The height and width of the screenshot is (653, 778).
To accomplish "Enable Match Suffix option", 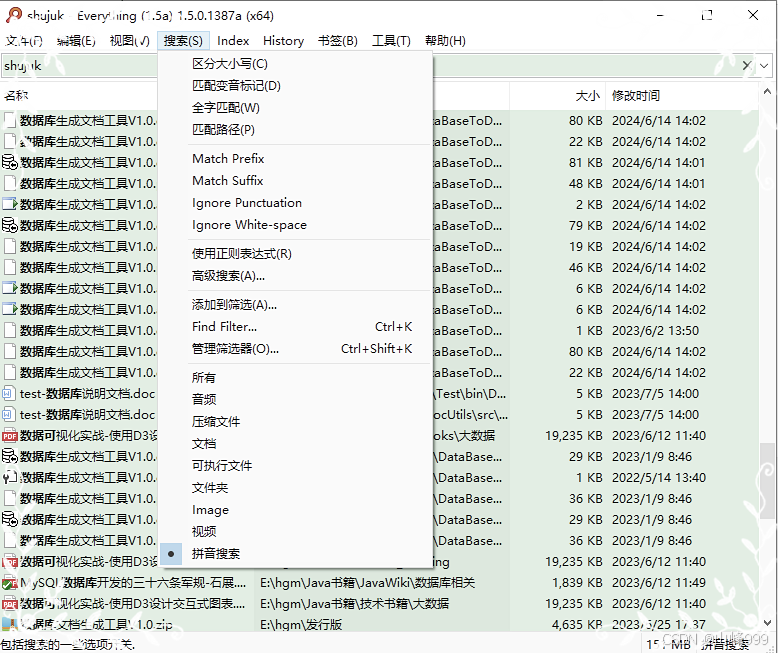I will [295, 181].
